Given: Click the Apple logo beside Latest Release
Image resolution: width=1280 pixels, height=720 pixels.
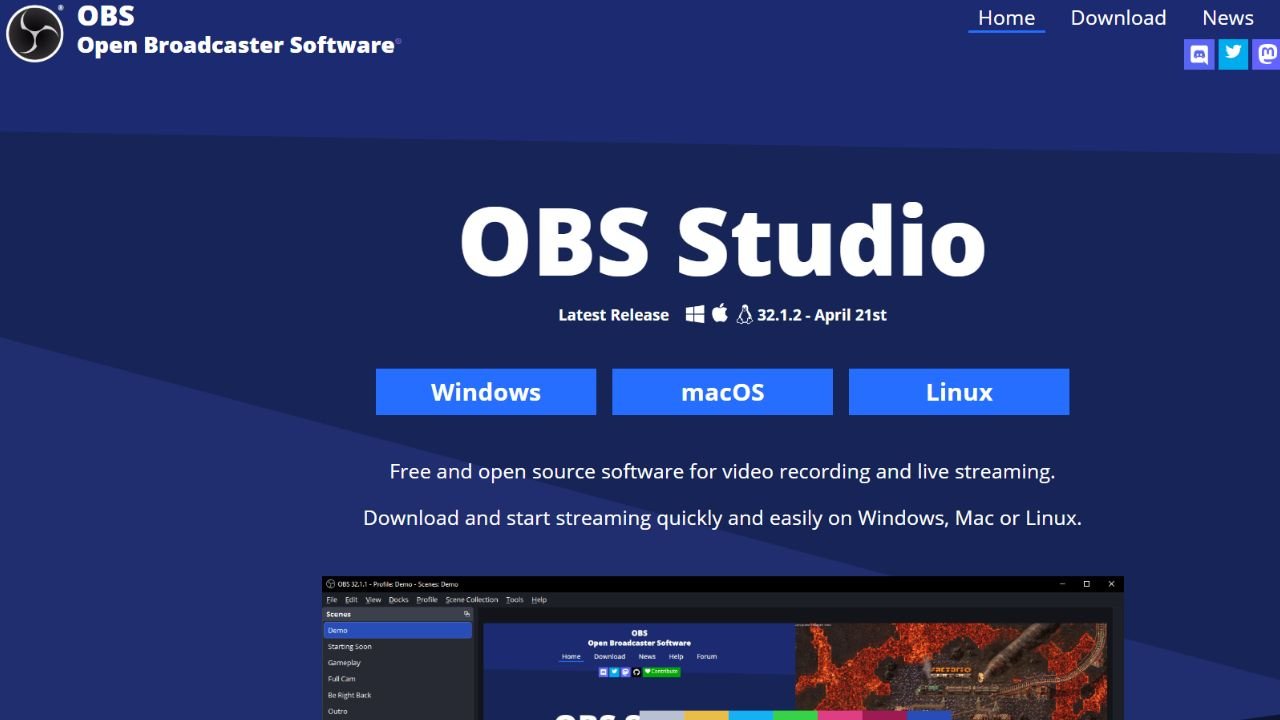Looking at the screenshot, I should pyautogui.click(x=719, y=314).
